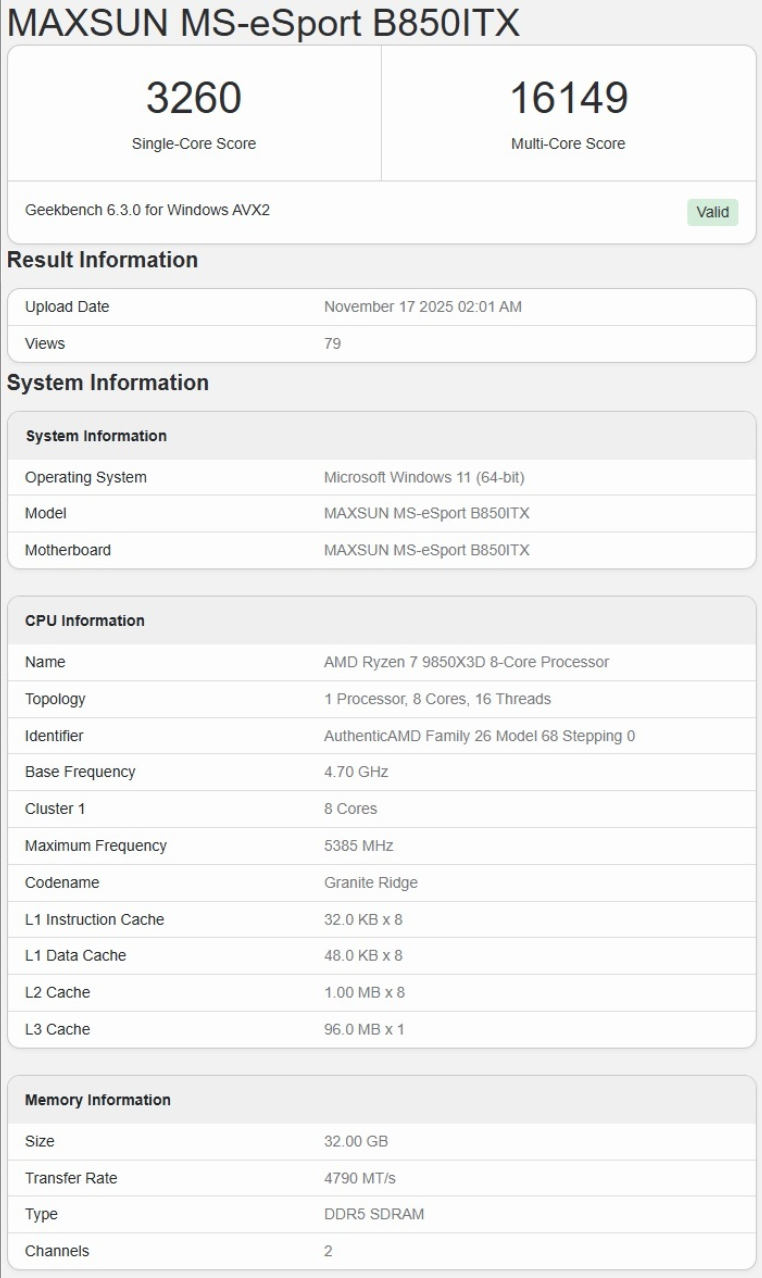Click the L3 Cache value 96.0 MB

coord(364,1029)
